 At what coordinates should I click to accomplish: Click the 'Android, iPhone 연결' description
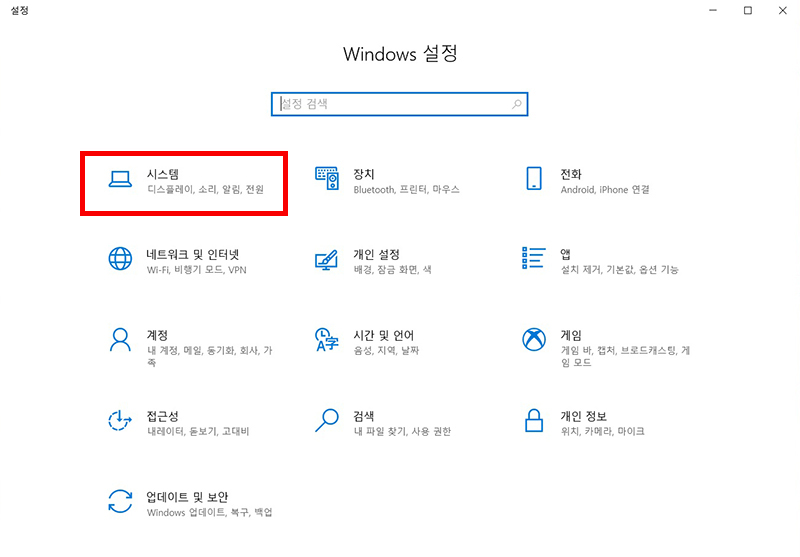tap(605, 190)
